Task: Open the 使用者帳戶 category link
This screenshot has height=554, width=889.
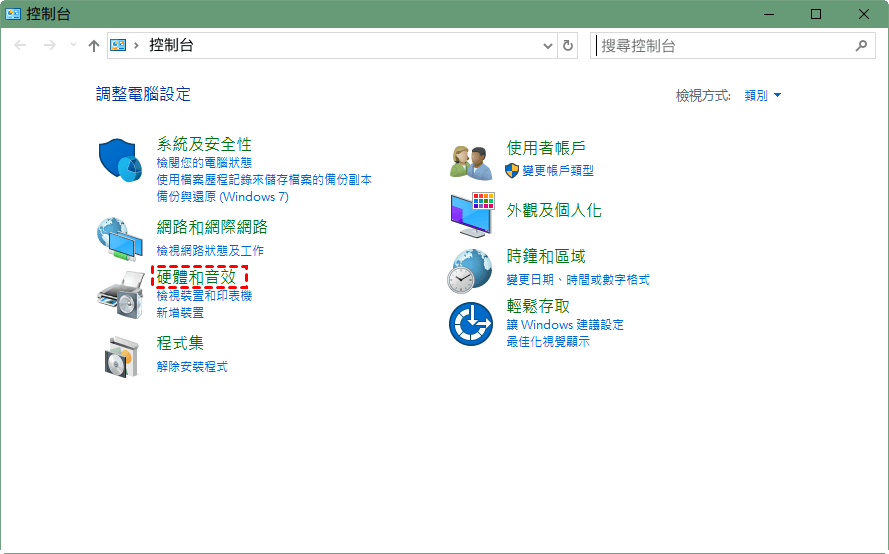Action: tap(546, 148)
